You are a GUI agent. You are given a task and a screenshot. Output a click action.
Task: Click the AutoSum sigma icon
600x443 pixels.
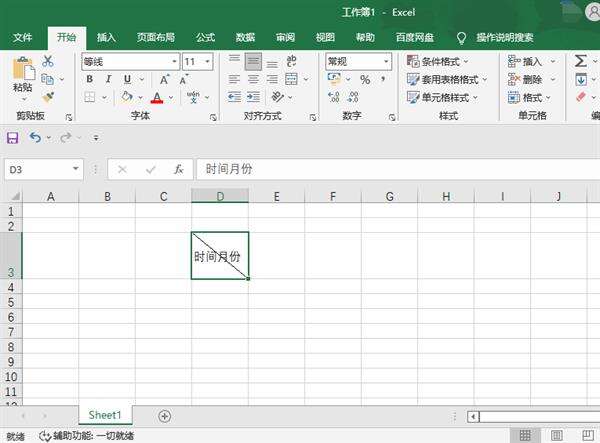pyautogui.click(x=581, y=61)
